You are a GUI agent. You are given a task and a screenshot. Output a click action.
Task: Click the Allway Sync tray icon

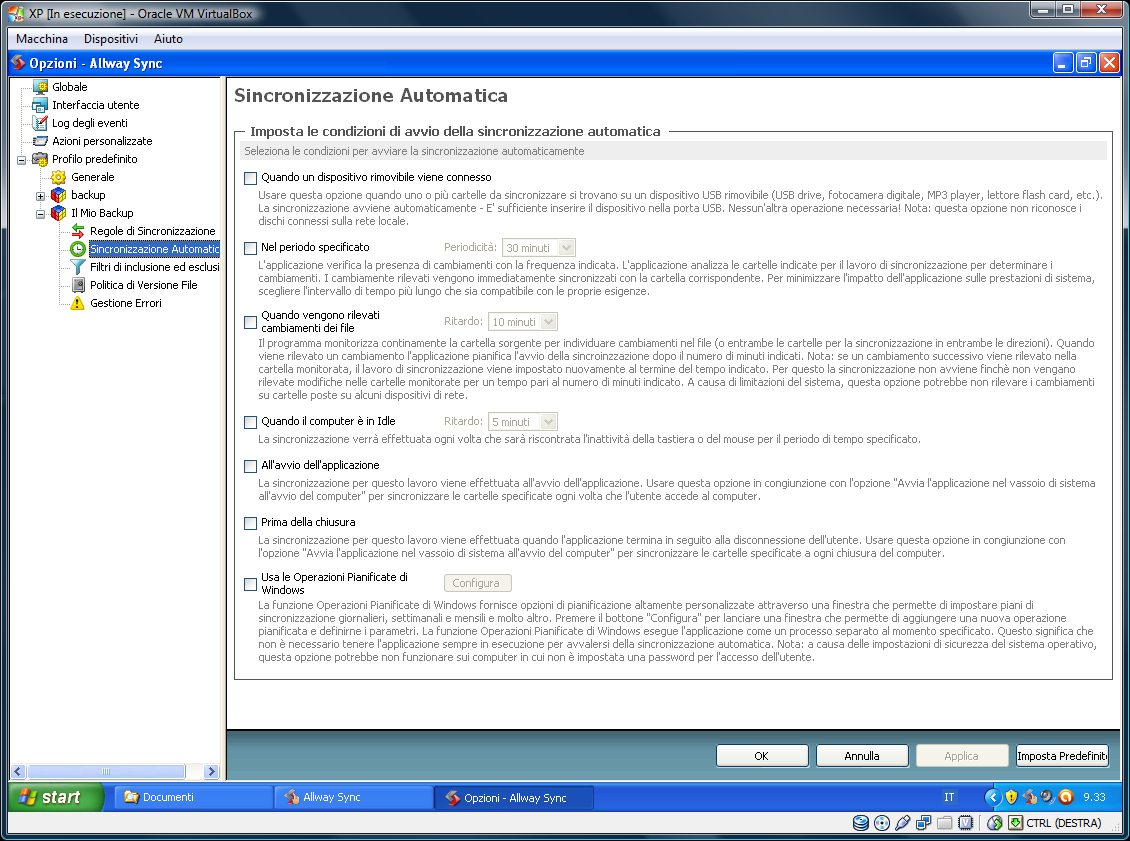(x=1030, y=797)
